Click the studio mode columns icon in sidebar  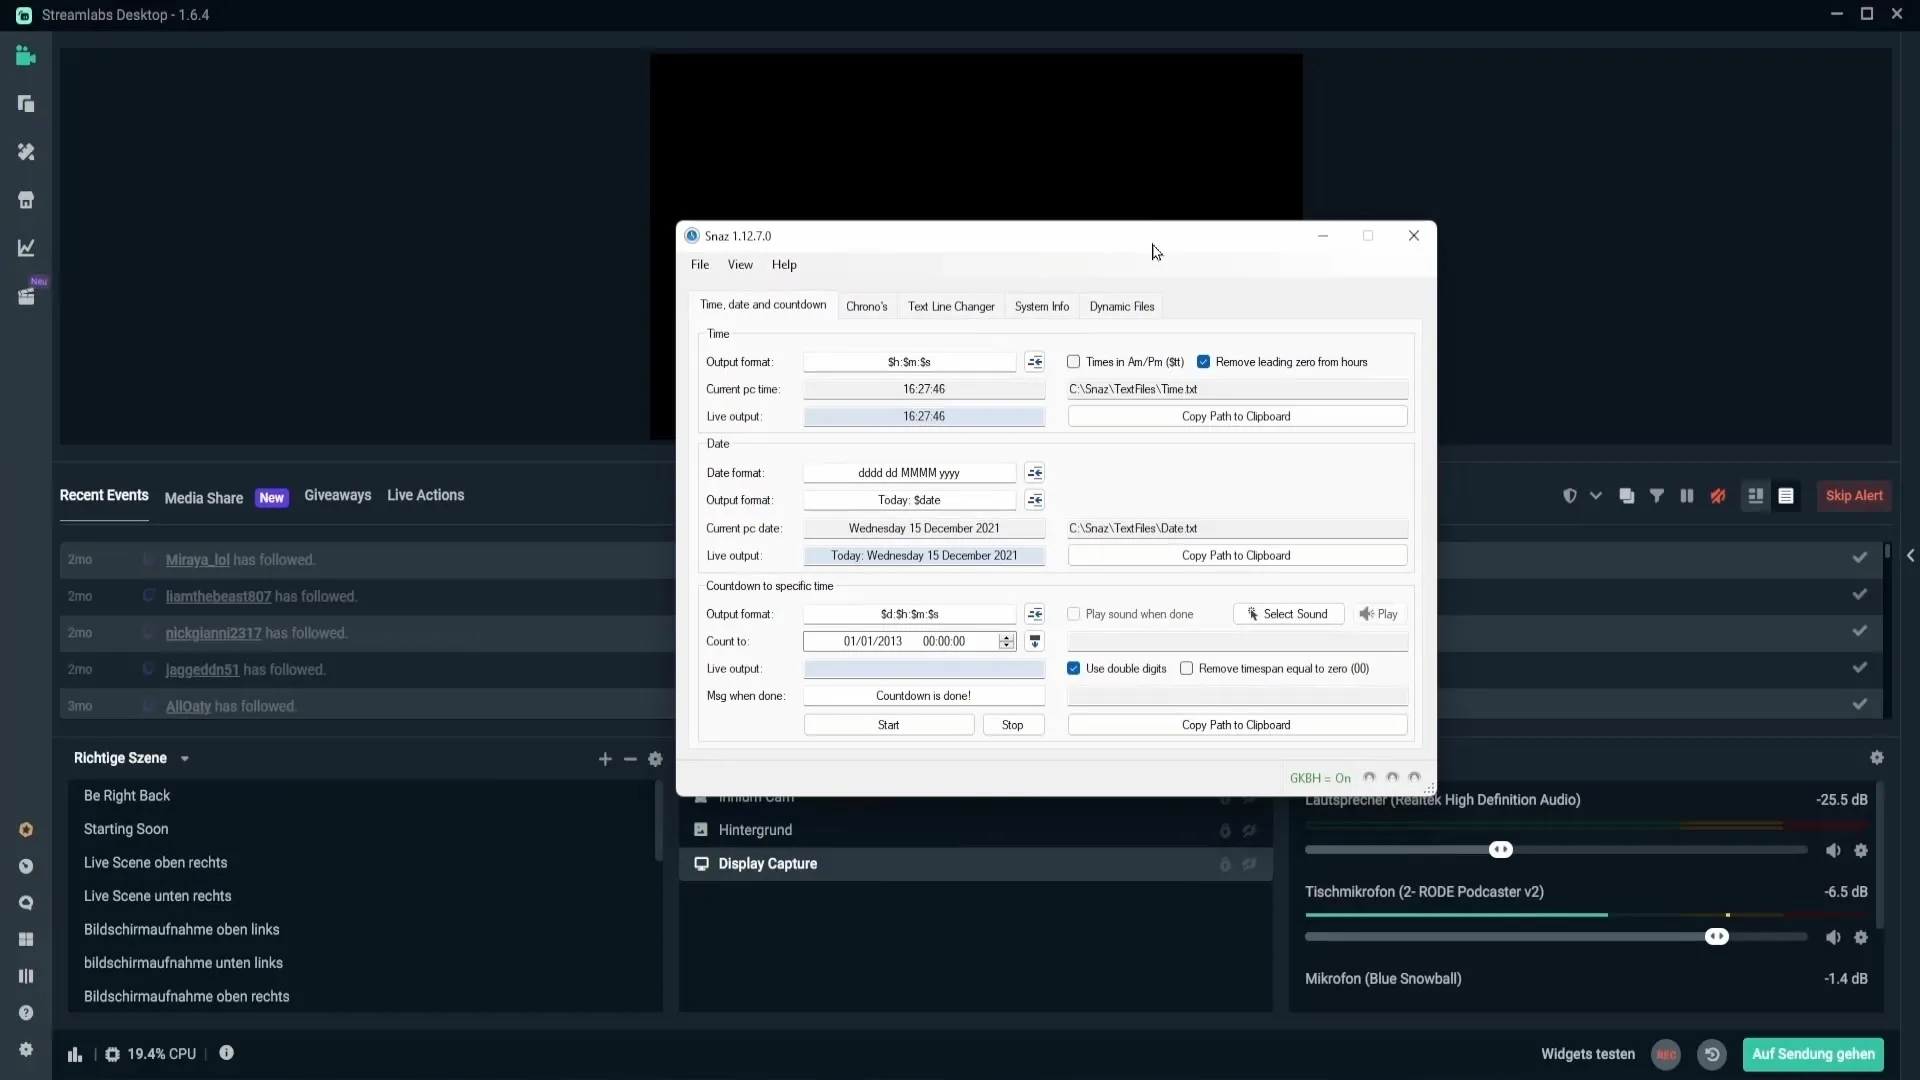point(26,976)
